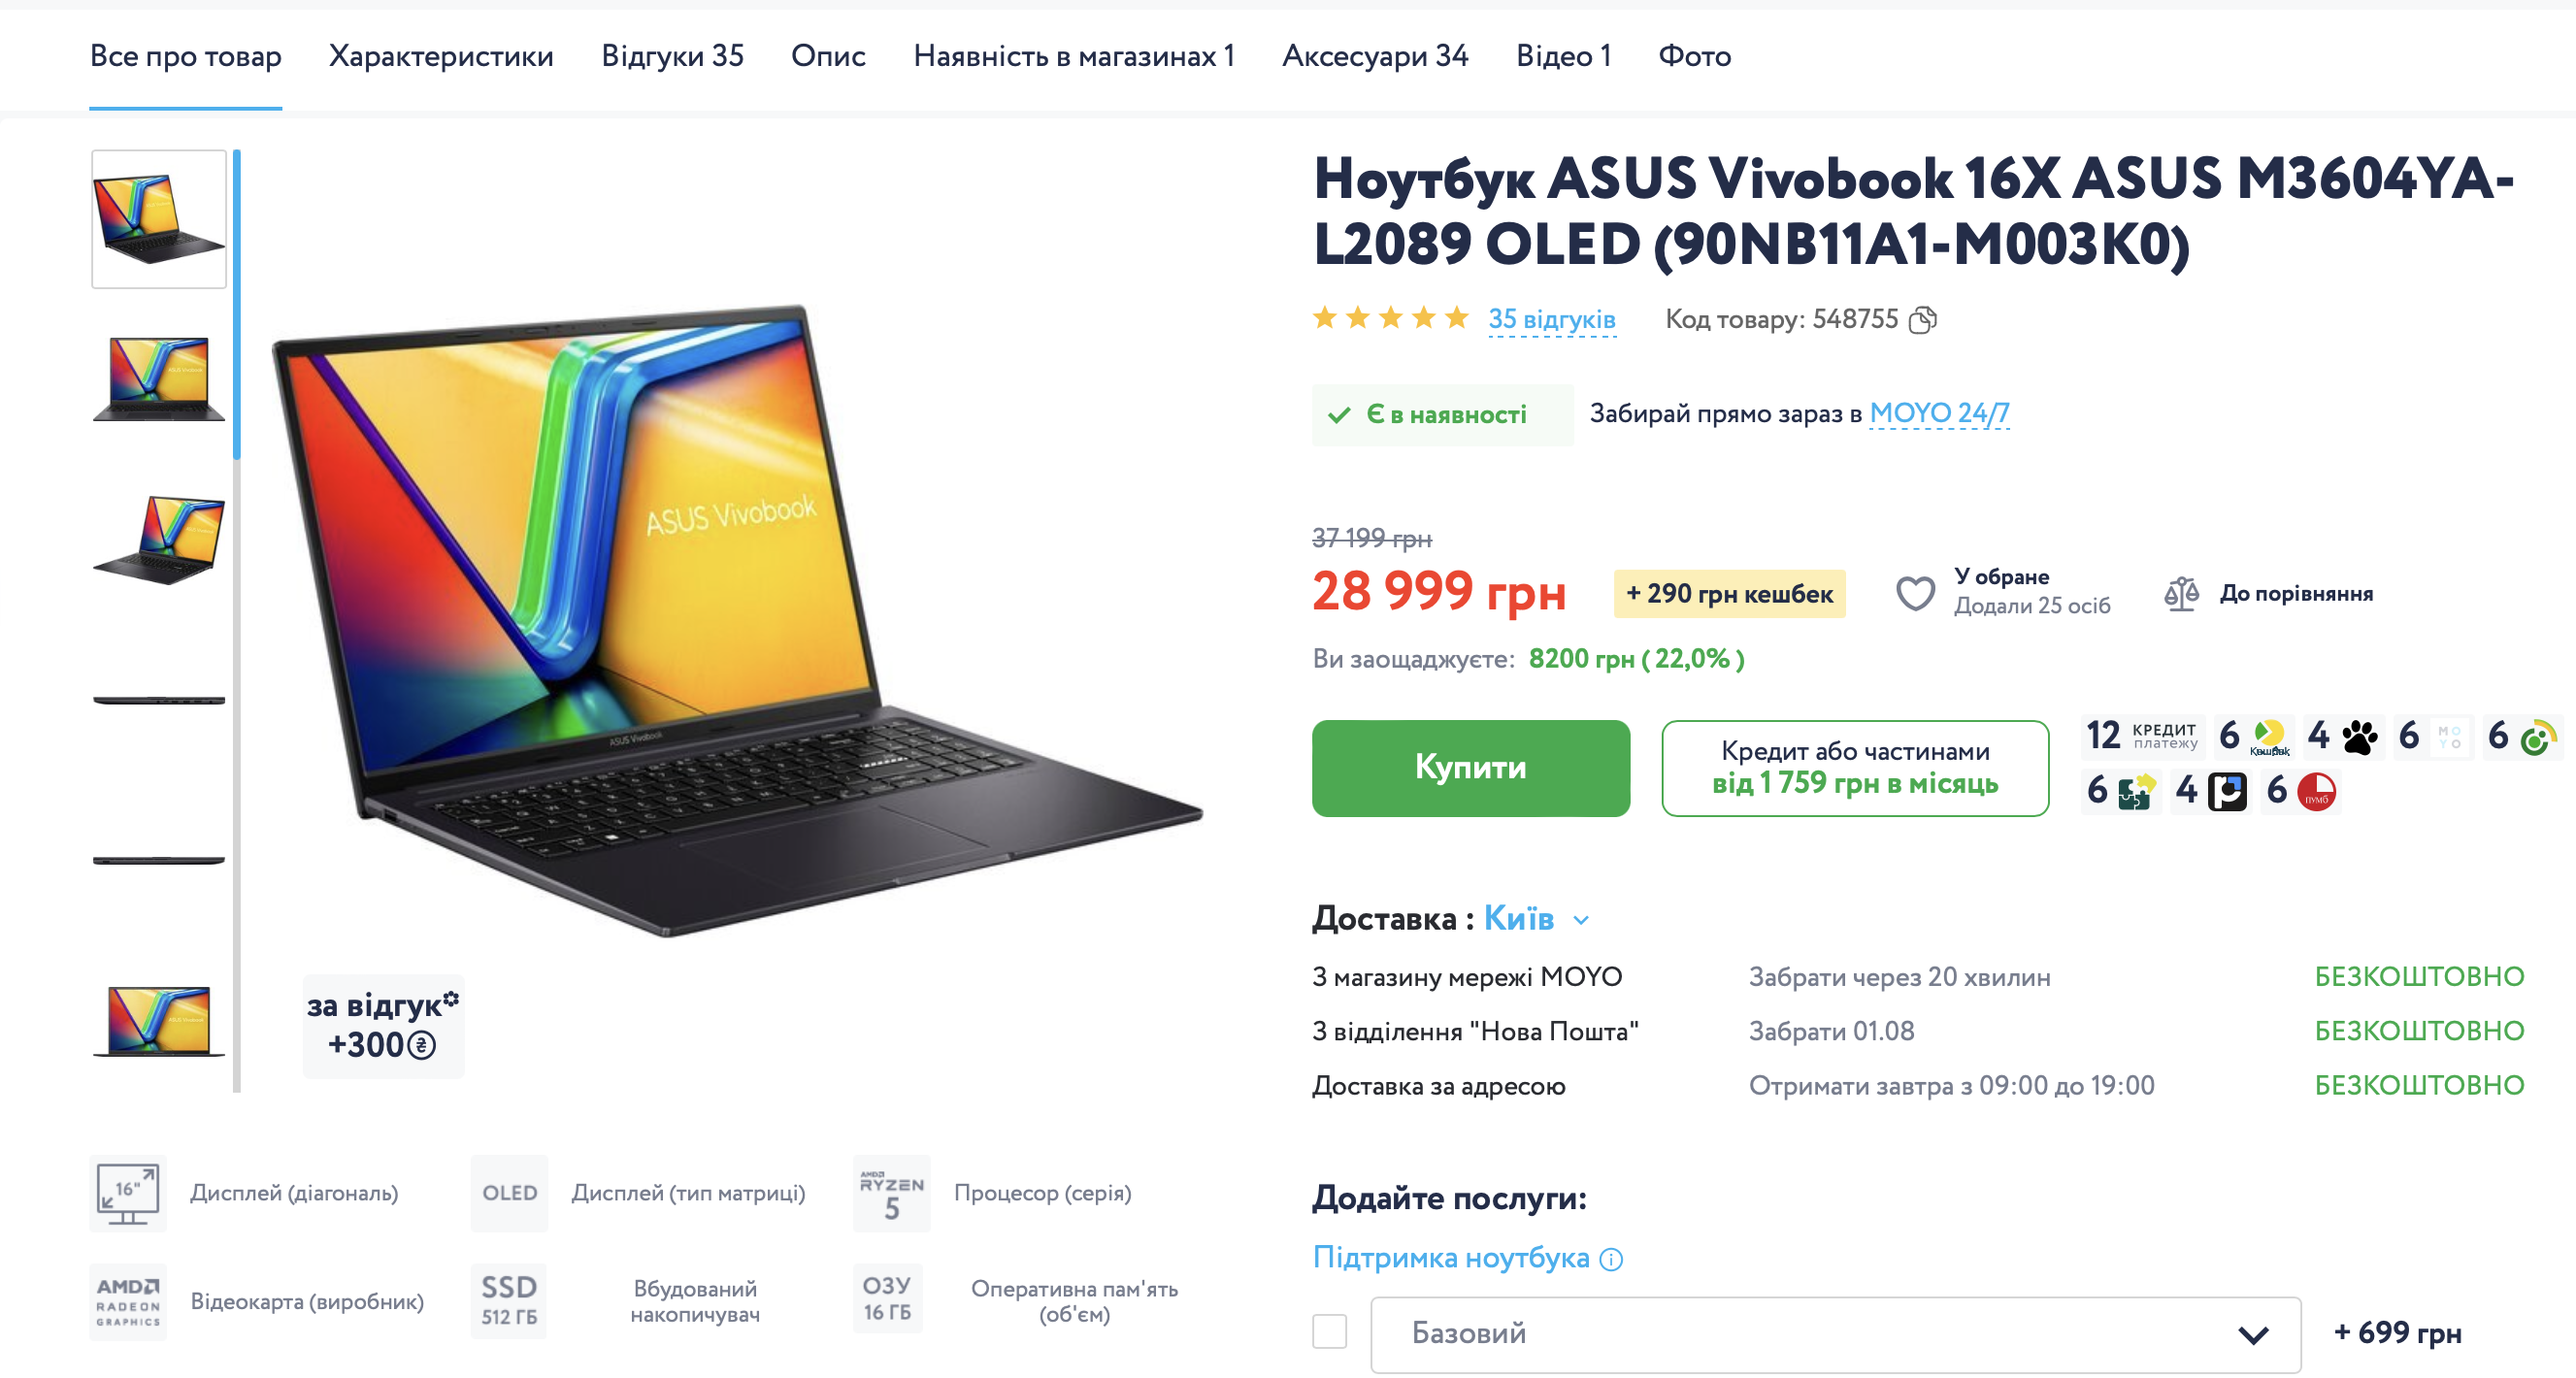Add to favorites with the heart icon

pyautogui.click(x=1915, y=593)
